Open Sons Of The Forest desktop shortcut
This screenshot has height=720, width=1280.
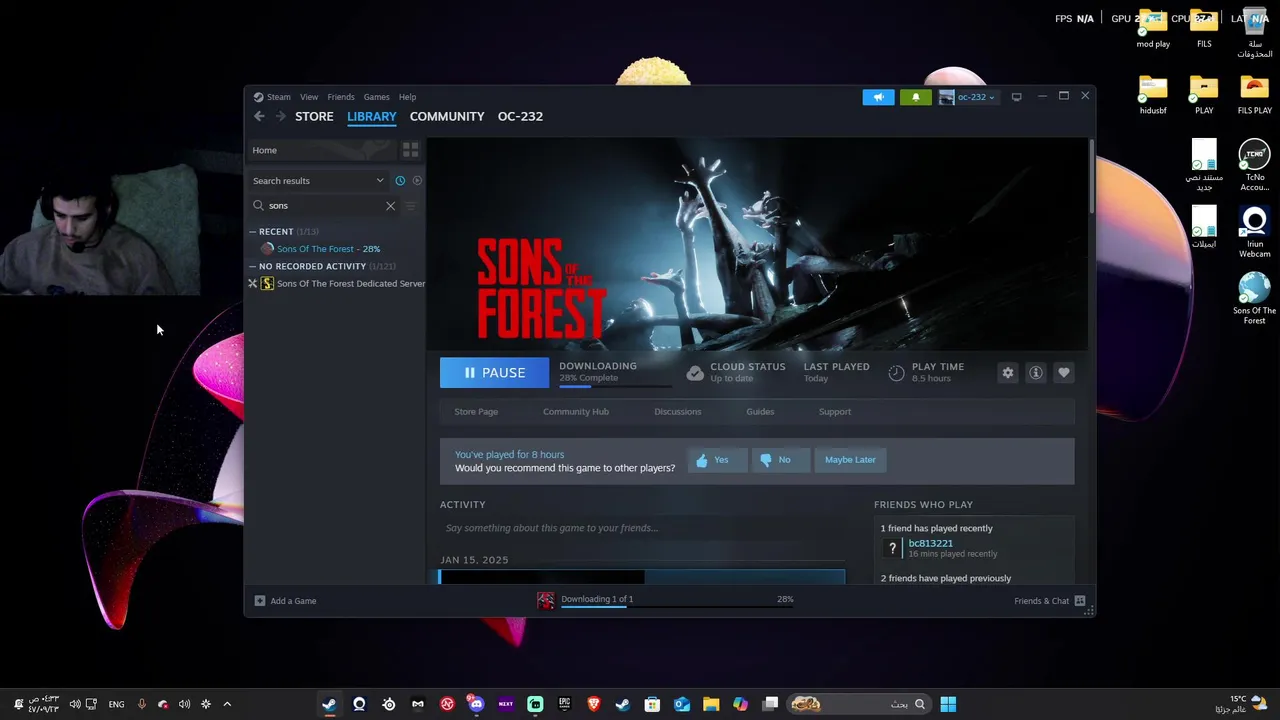[1254, 299]
